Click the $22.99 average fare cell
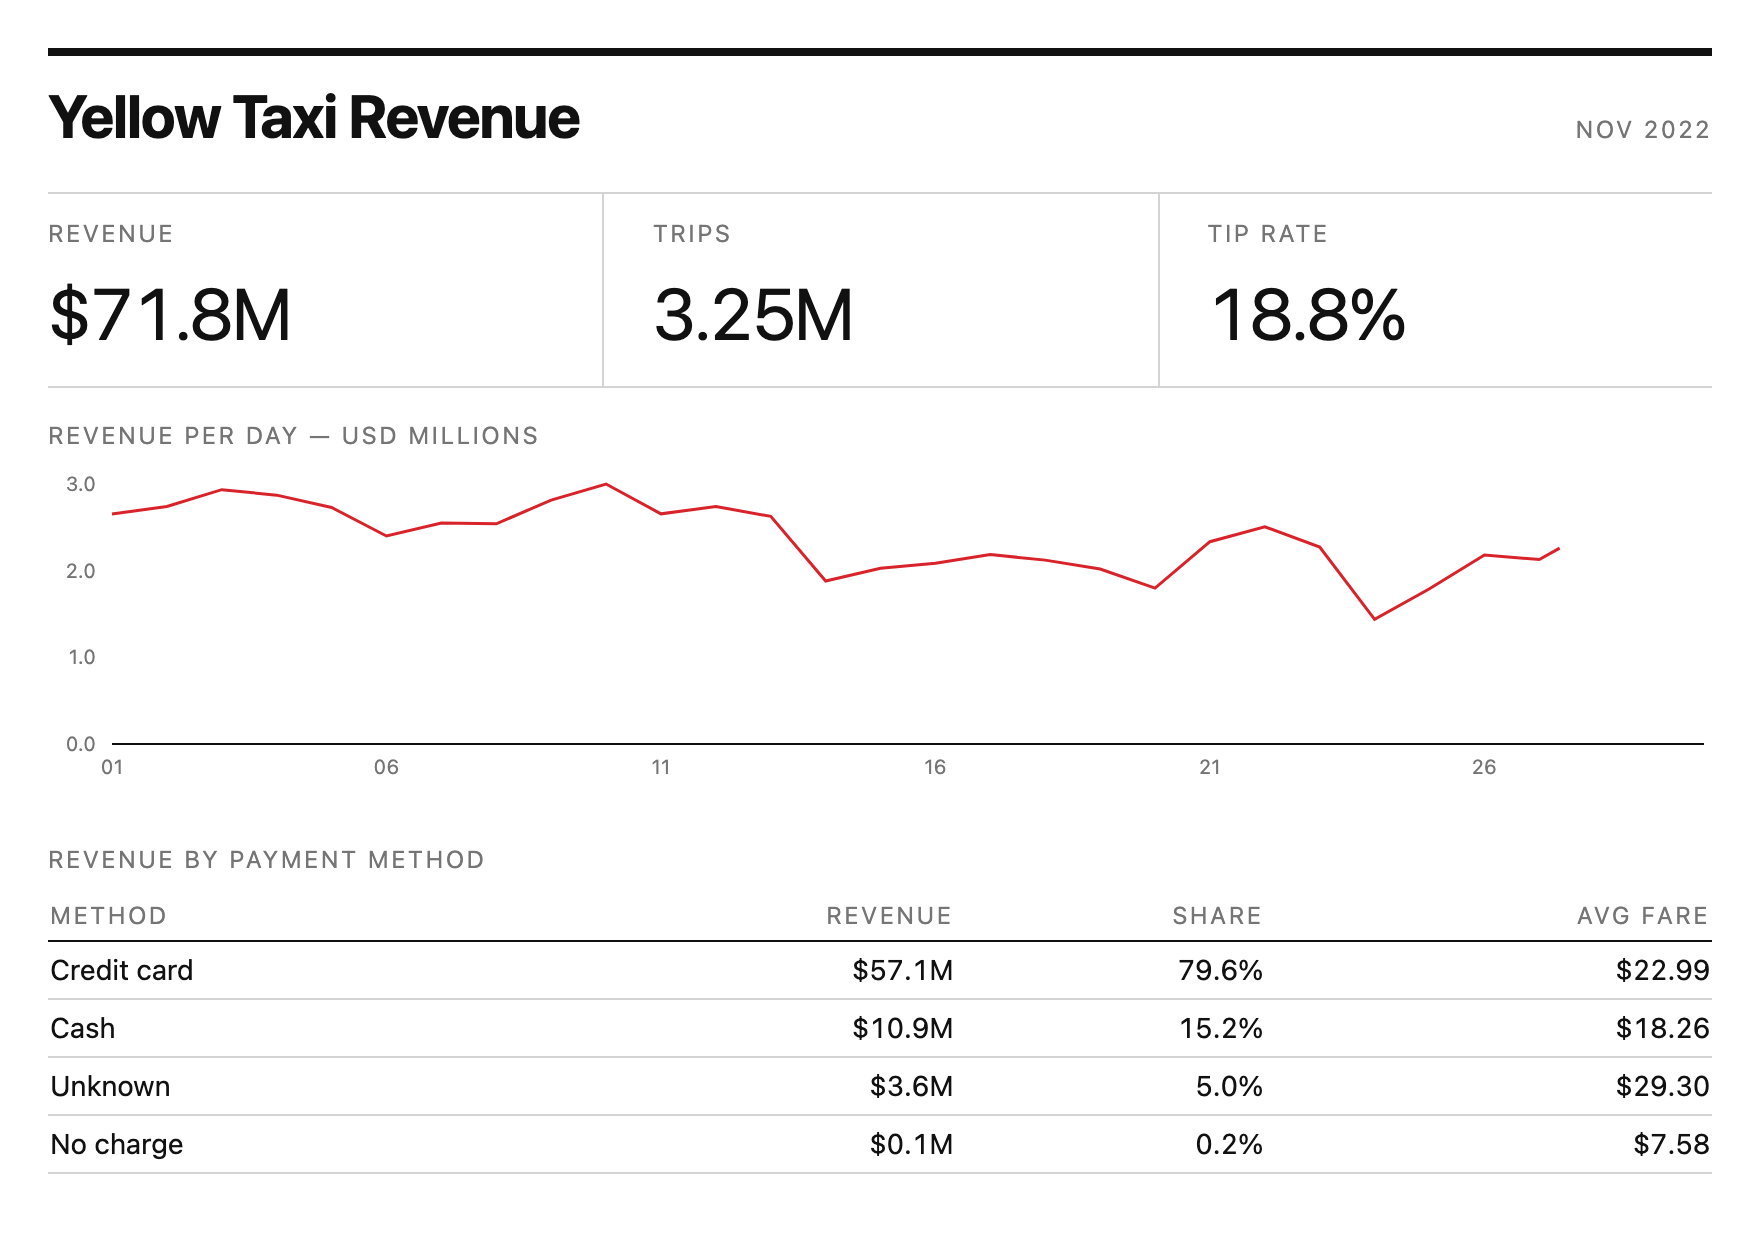Screen dimensions: 1760x1240 click(1663, 971)
